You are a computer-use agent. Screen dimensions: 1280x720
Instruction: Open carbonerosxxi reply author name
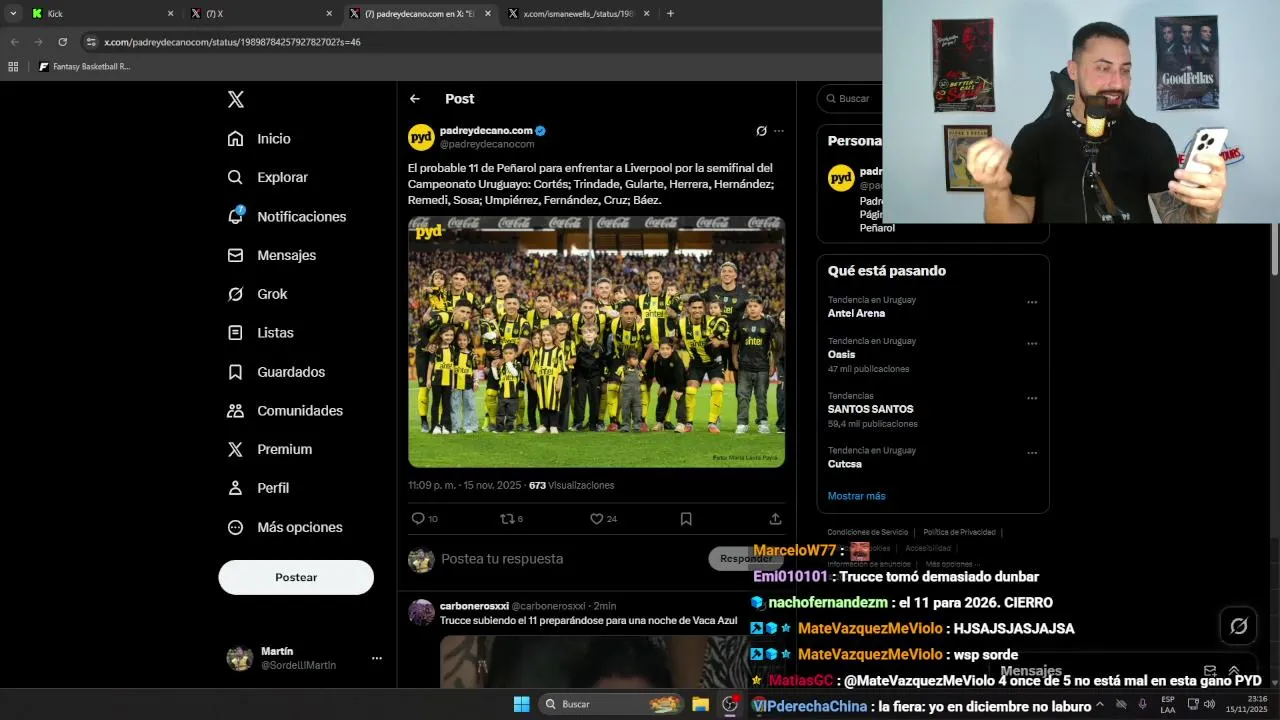pyautogui.click(x=474, y=606)
